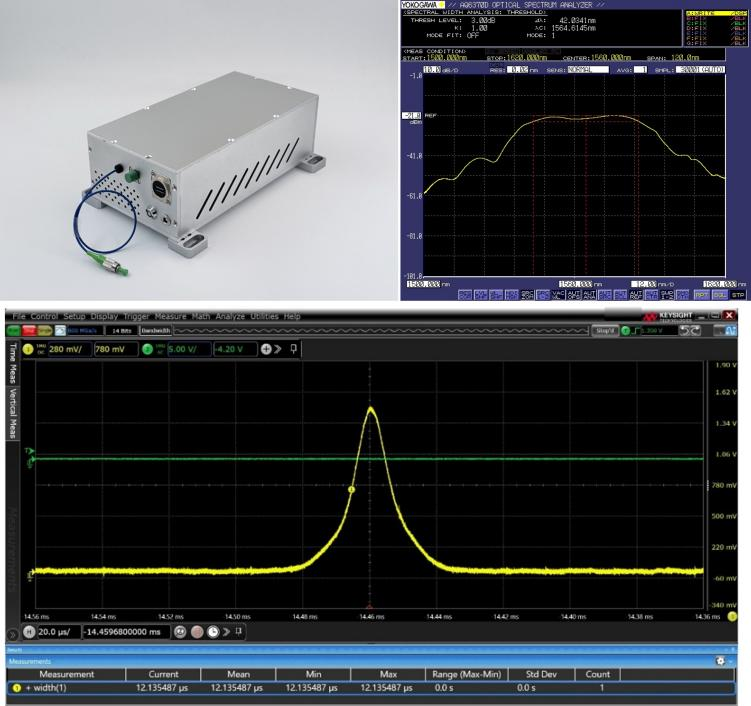The image size is (751, 706).
Task: Open the Trigger menu
Action: click(135, 316)
